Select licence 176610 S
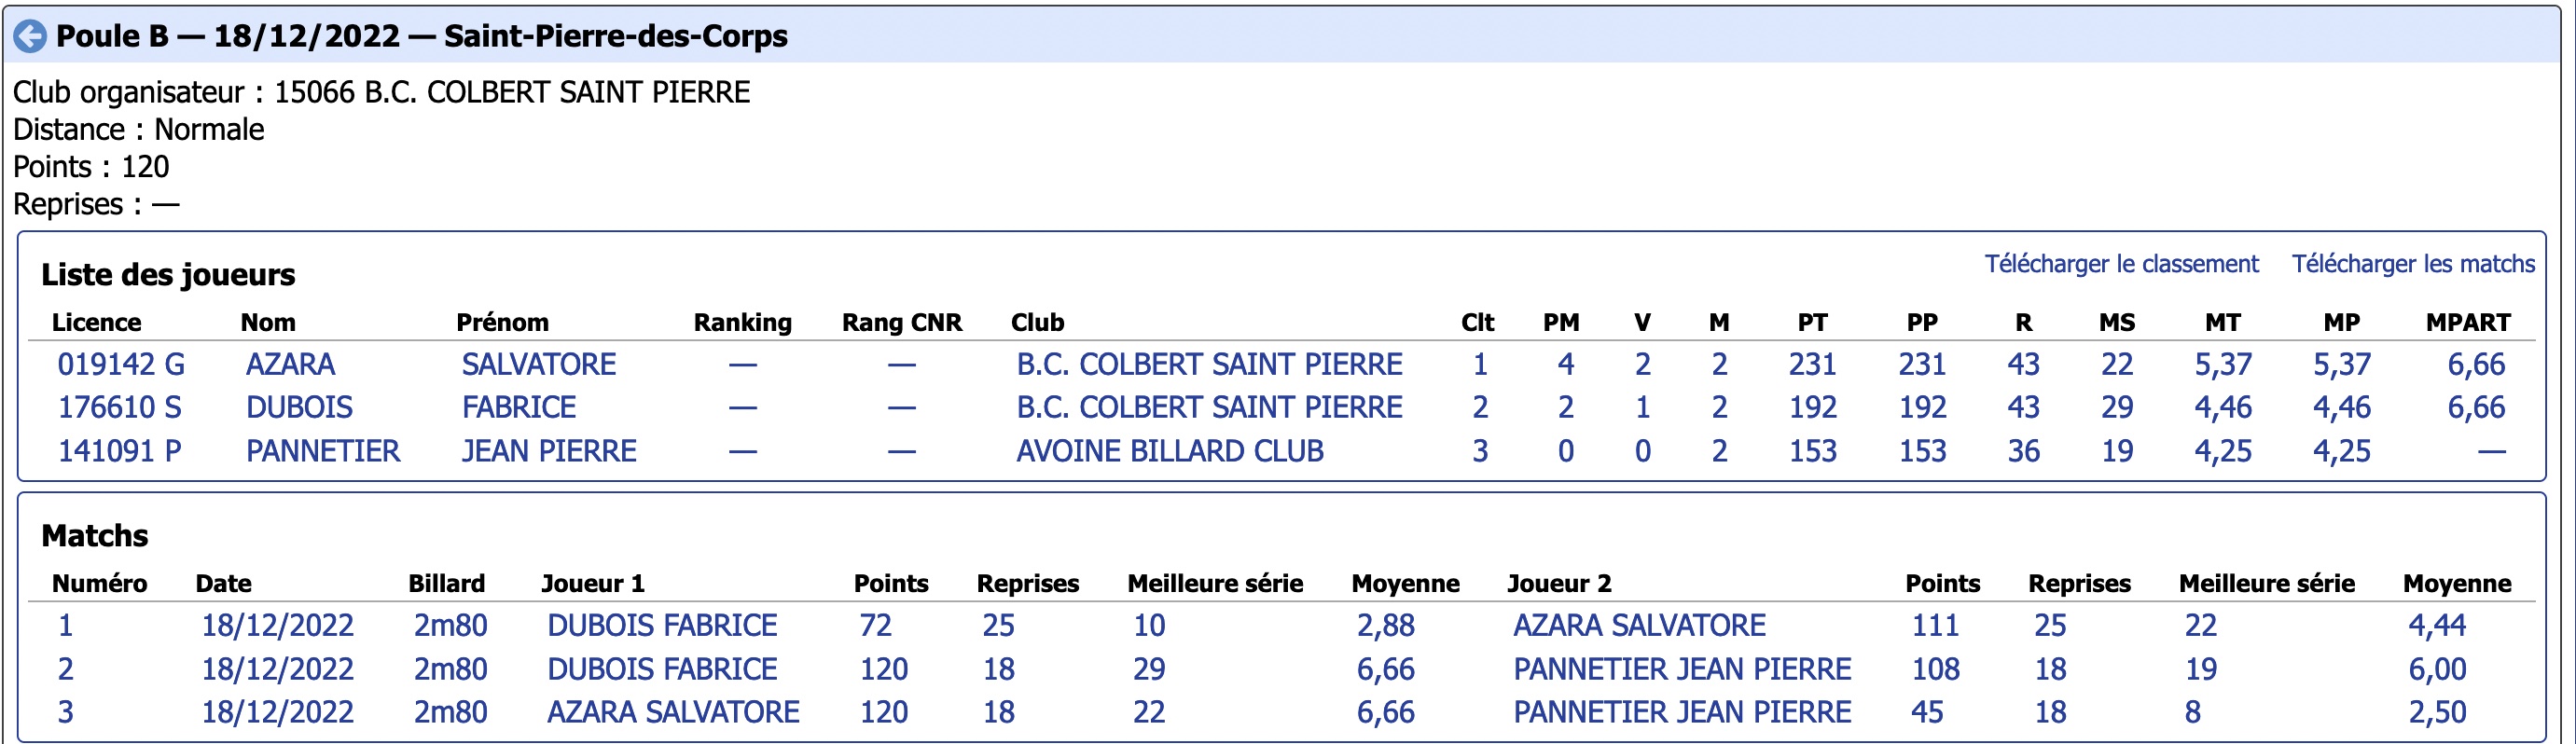The image size is (2576, 744). pos(120,407)
